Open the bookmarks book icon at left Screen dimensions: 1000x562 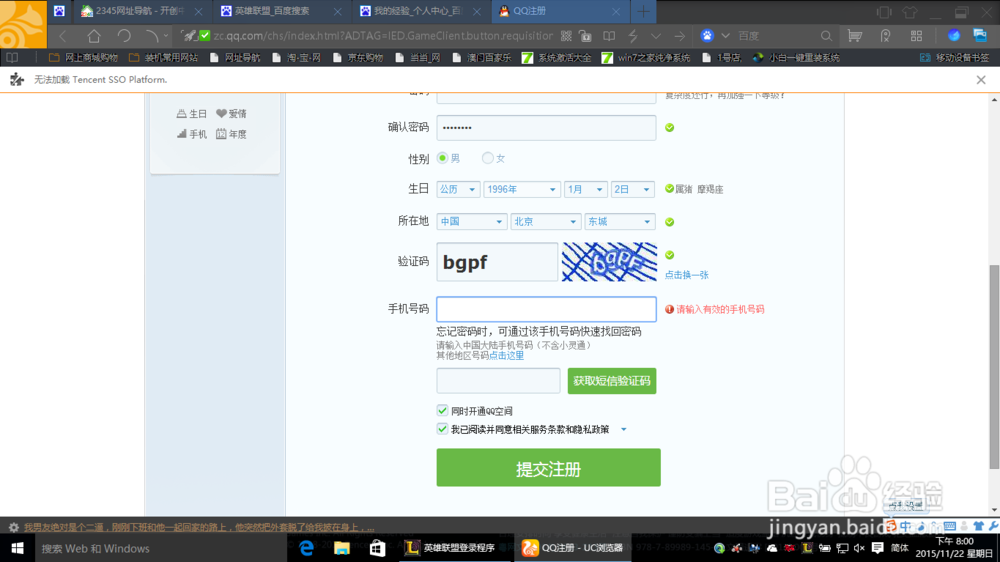[12, 57]
